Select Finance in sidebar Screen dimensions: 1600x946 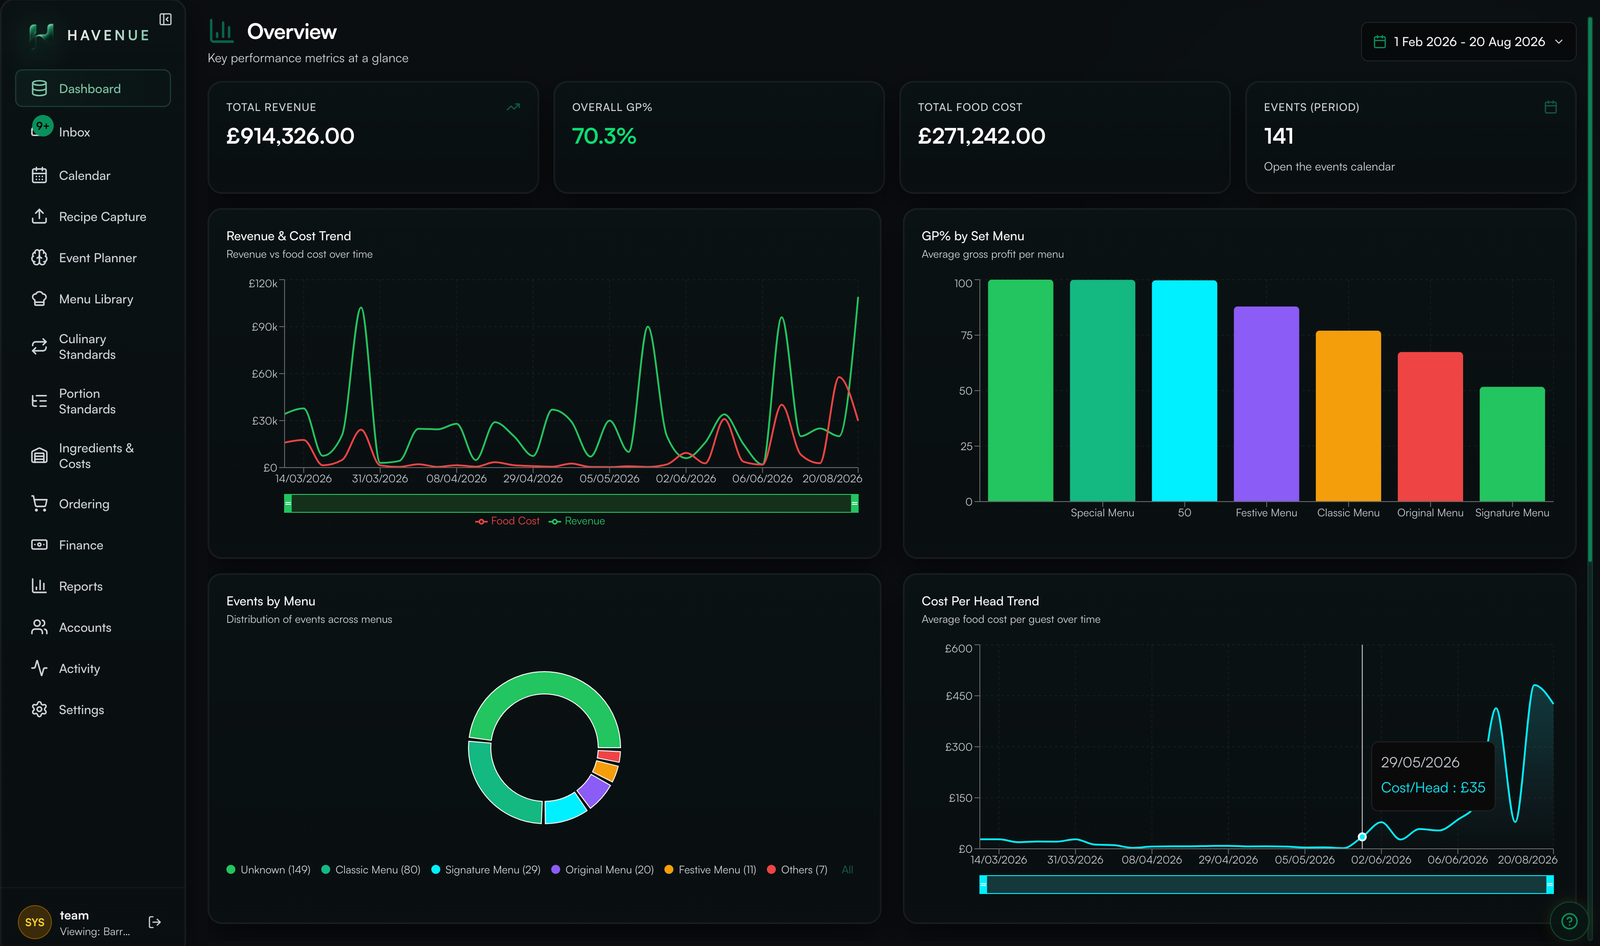click(x=93, y=545)
